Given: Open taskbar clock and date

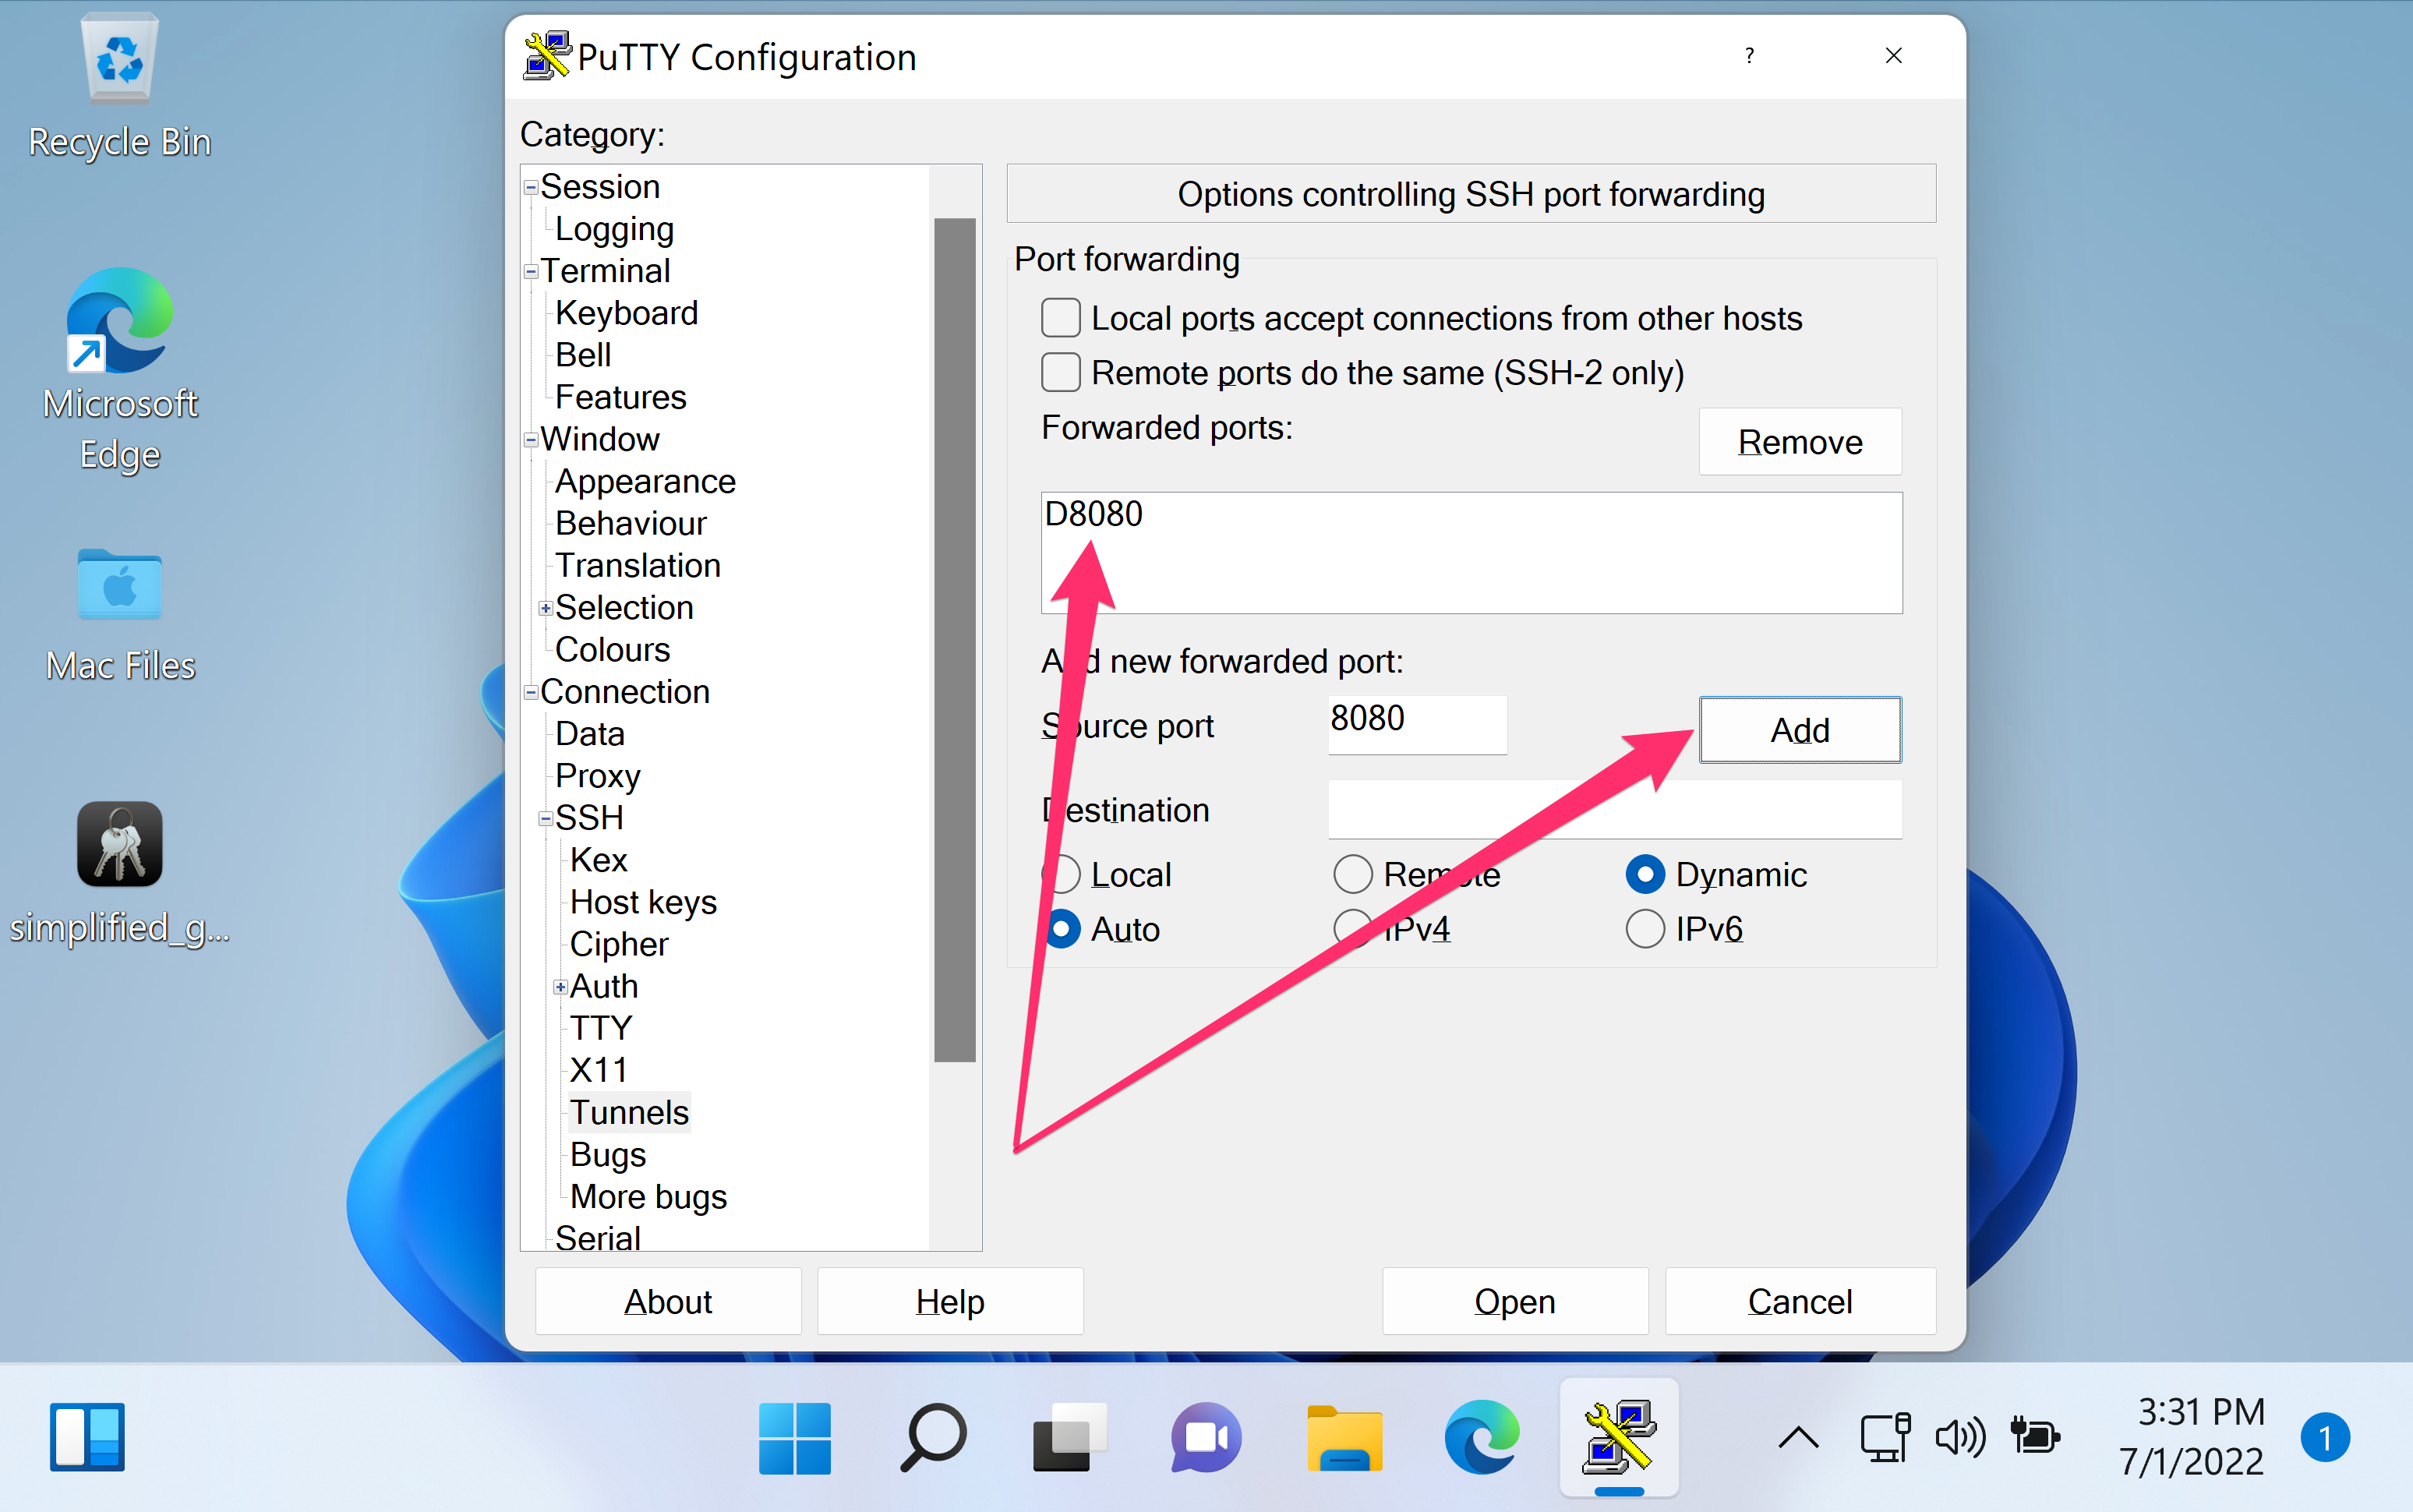Looking at the screenshot, I should [x=2192, y=1438].
